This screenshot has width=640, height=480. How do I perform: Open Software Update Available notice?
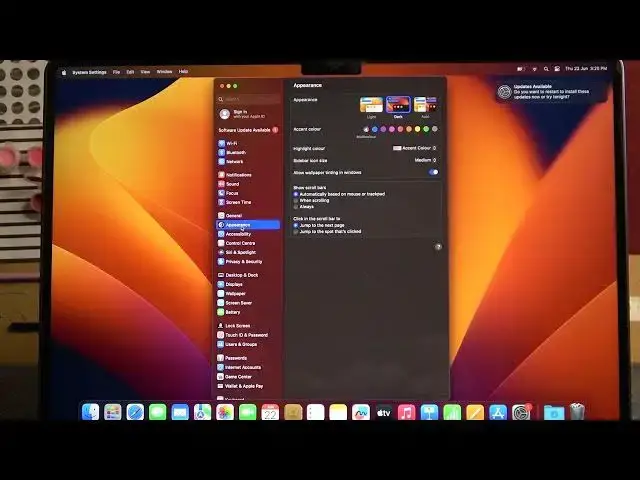(248, 130)
